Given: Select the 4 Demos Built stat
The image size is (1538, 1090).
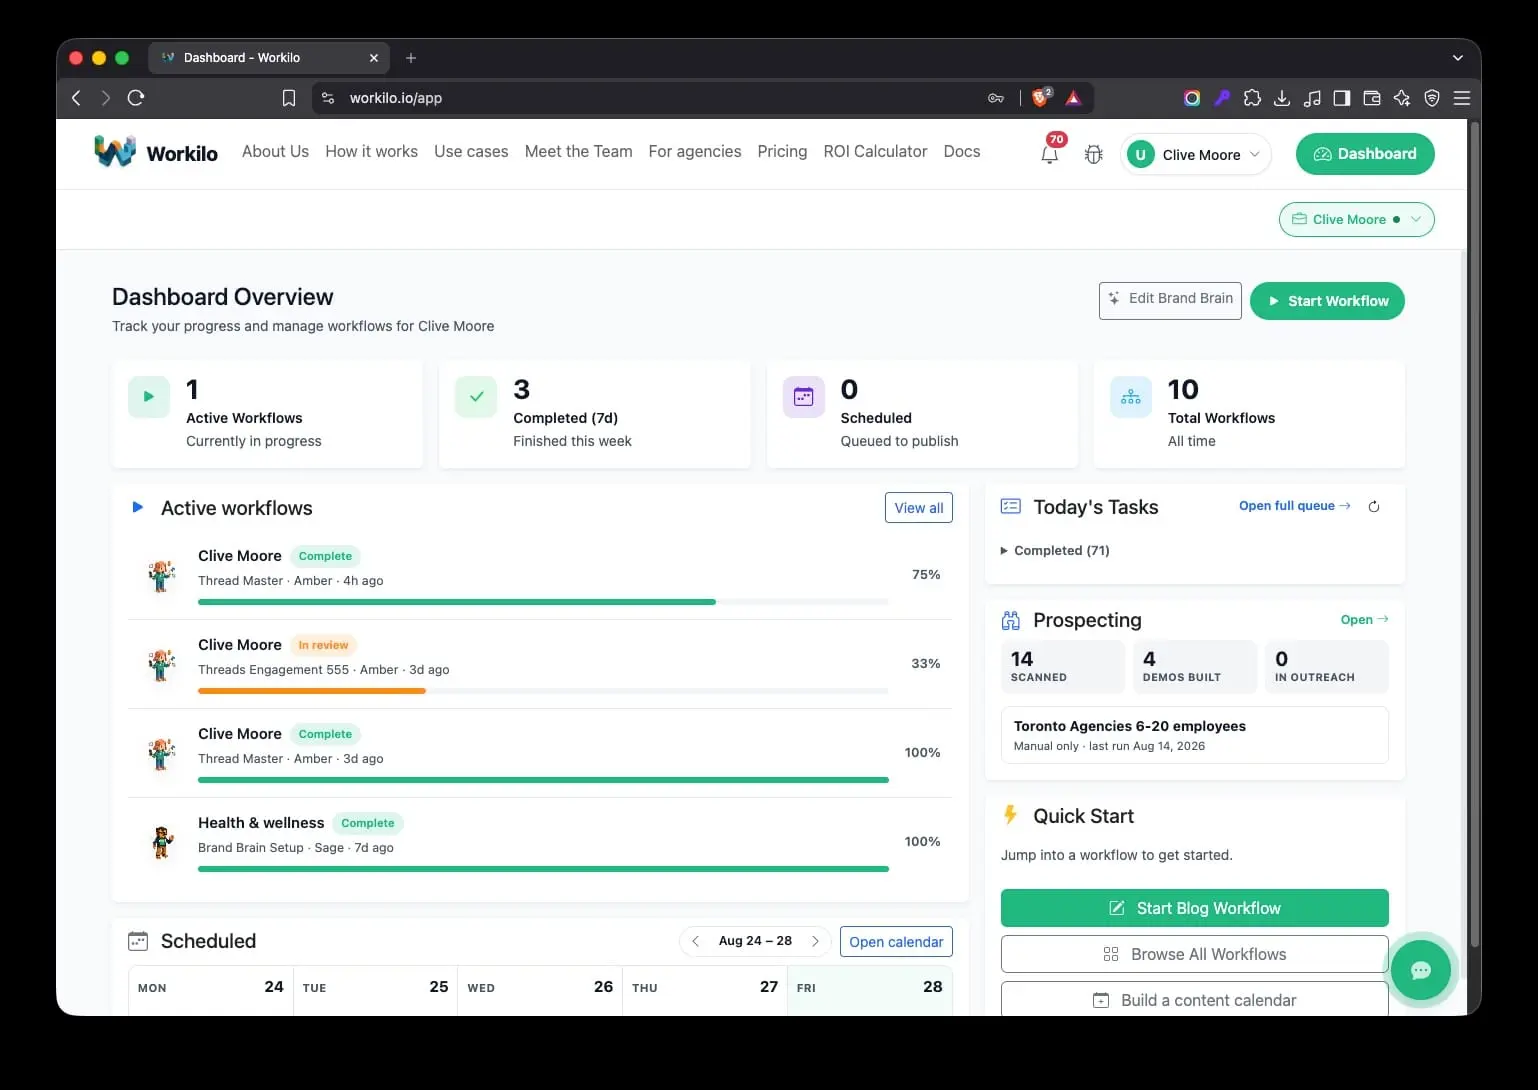Looking at the screenshot, I should (x=1195, y=666).
